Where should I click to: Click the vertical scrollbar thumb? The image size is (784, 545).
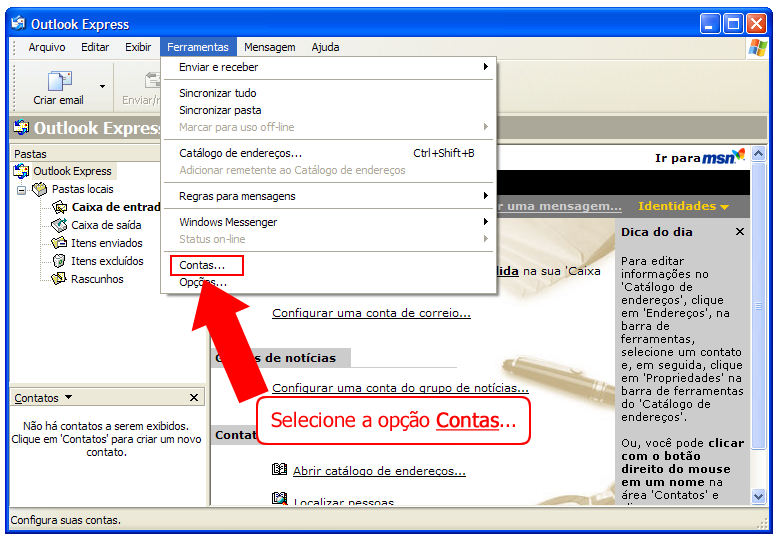coord(758,306)
